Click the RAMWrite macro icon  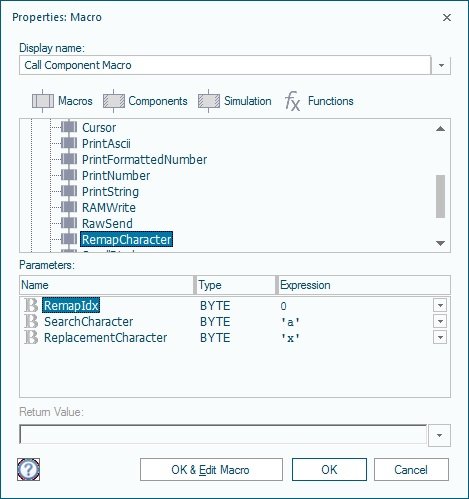pyautogui.click(x=69, y=208)
